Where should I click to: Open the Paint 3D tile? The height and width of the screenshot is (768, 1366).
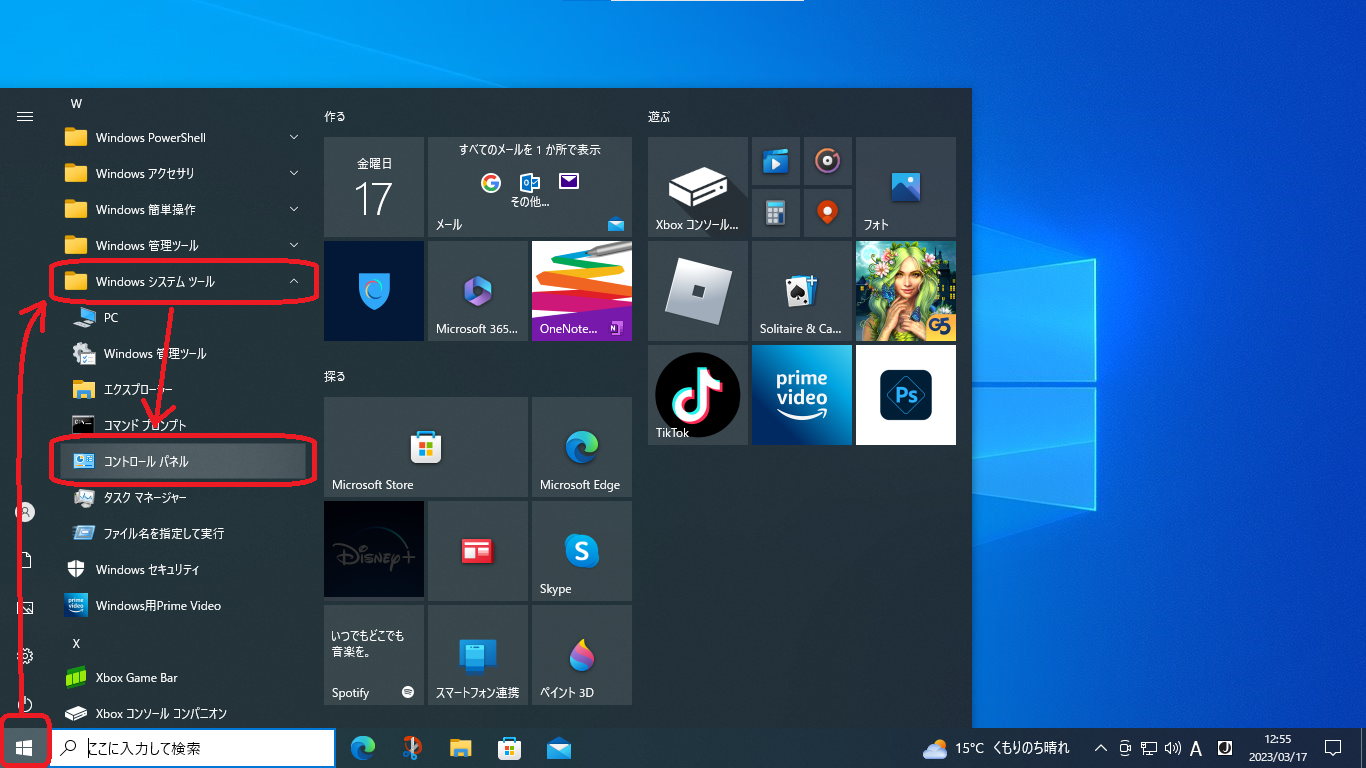(581, 655)
